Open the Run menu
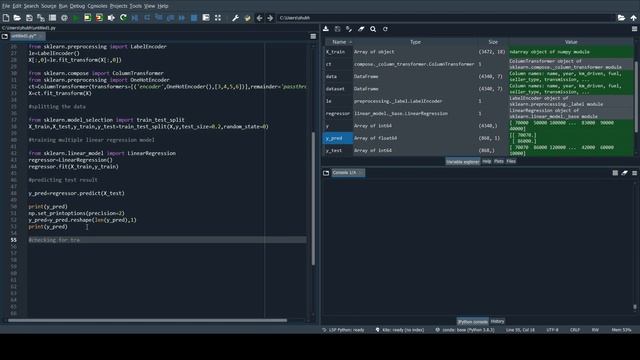640x360 pixels. coord(63,6)
